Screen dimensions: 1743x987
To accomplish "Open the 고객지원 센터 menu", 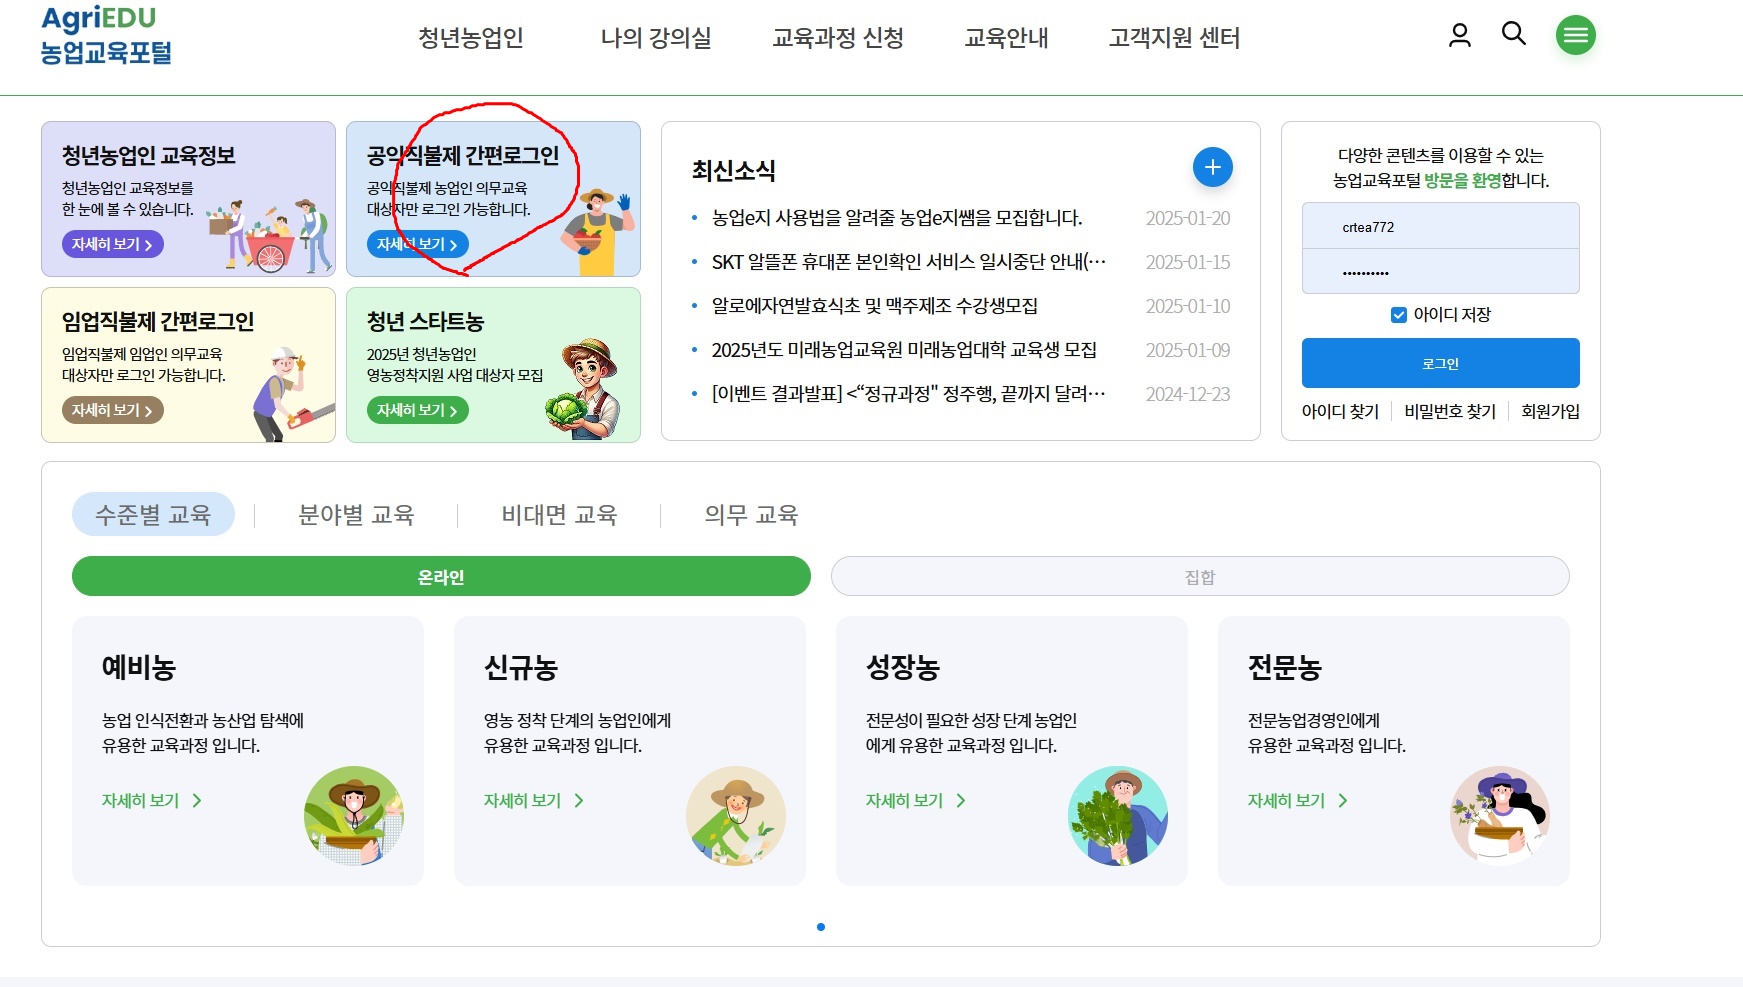I will pos(1175,38).
